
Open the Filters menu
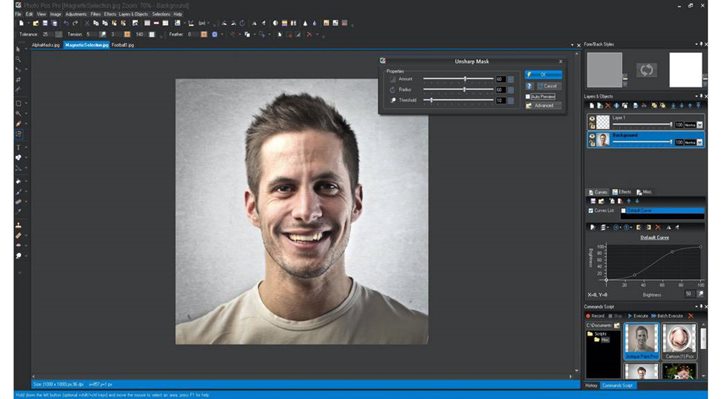click(95, 14)
